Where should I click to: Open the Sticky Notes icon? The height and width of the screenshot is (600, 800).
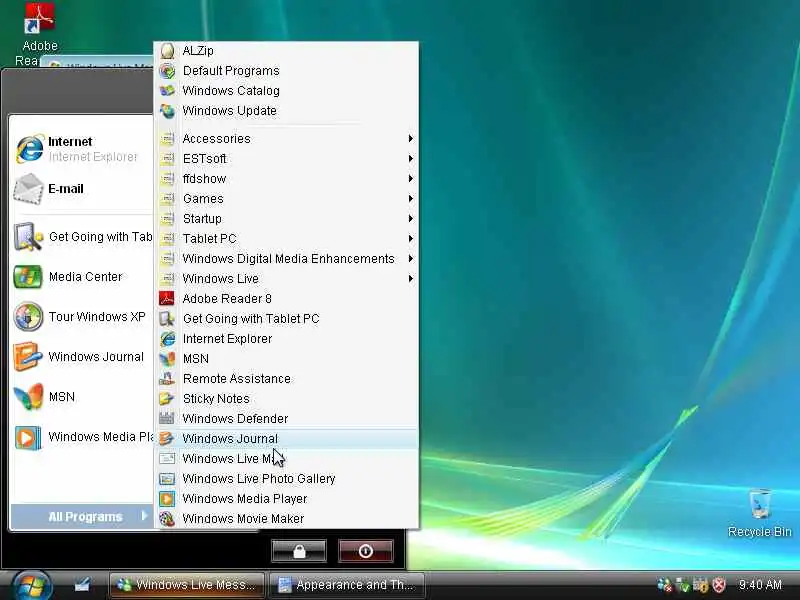167,398
